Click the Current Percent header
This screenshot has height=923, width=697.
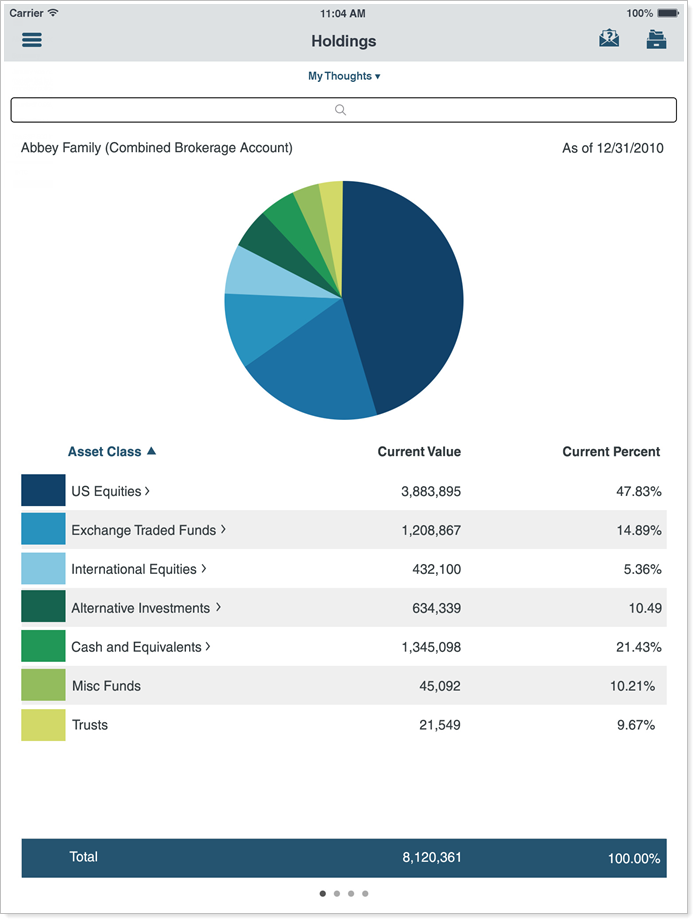[611, 452]
